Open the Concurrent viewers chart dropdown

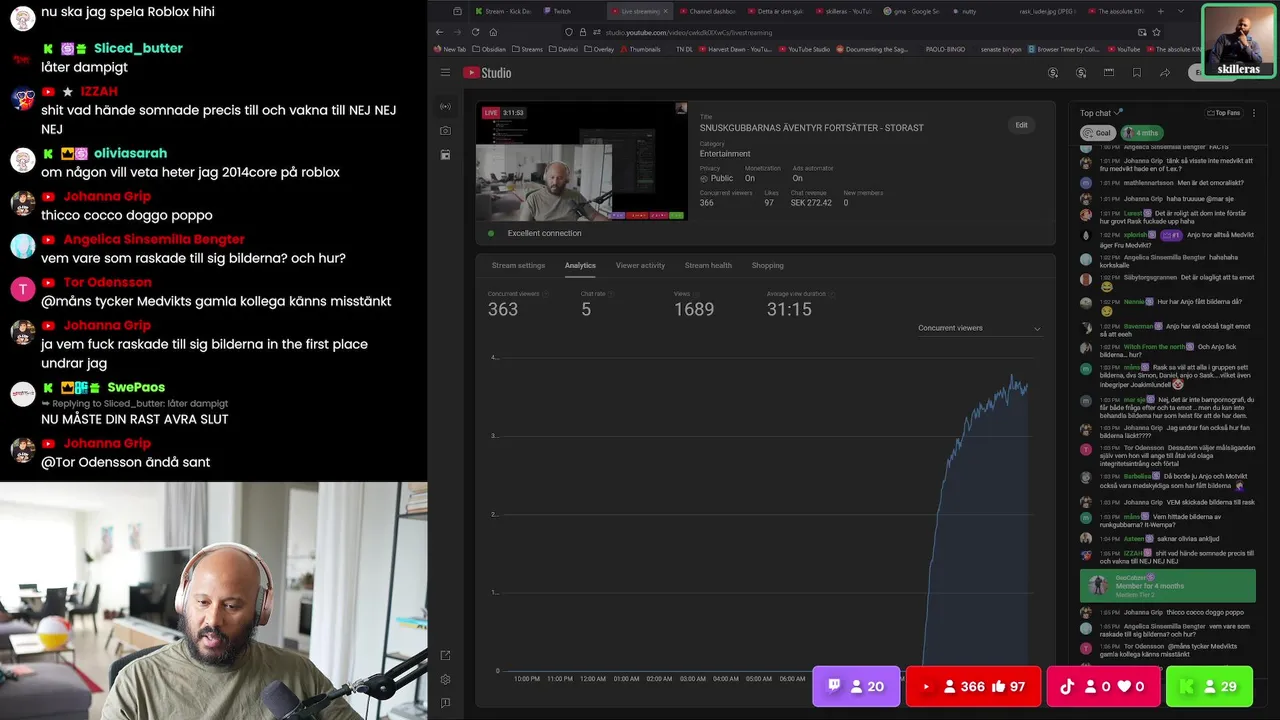[x=979, y=328]
